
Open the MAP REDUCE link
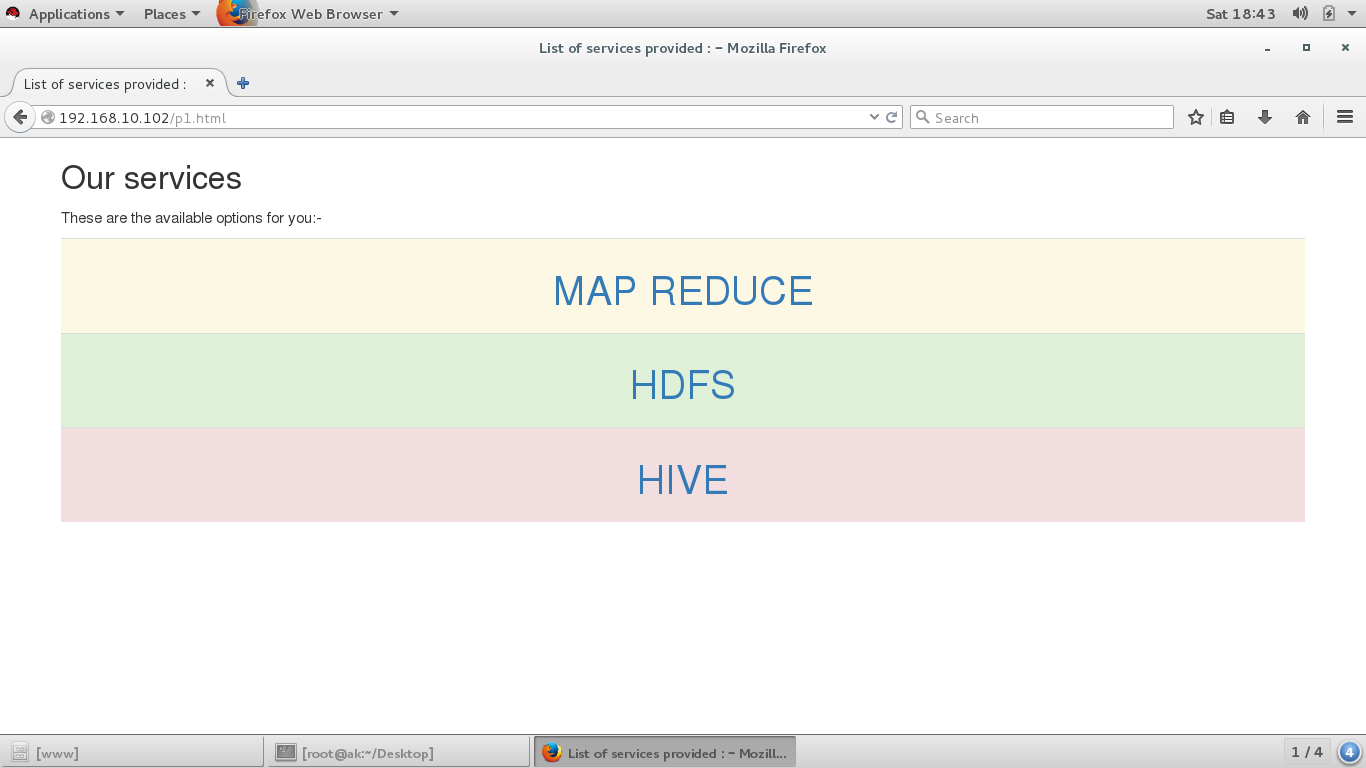click(683, 291)
